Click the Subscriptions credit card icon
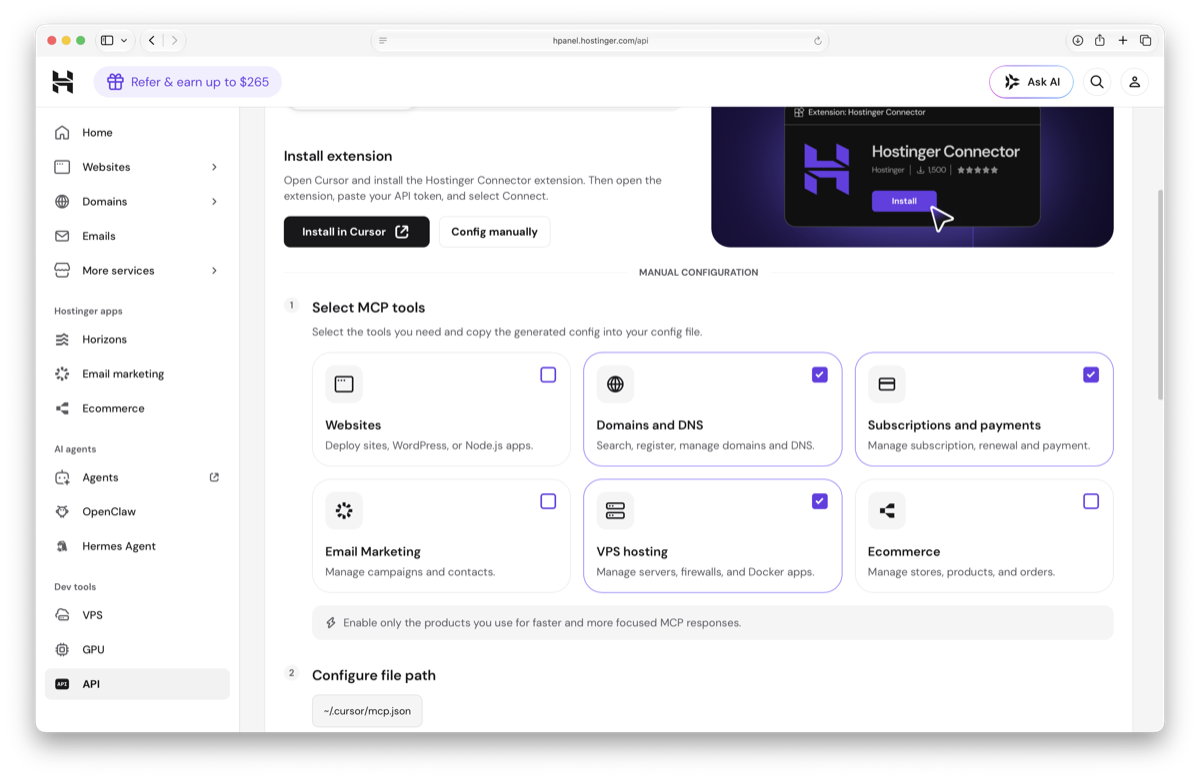 pos(886,384)
